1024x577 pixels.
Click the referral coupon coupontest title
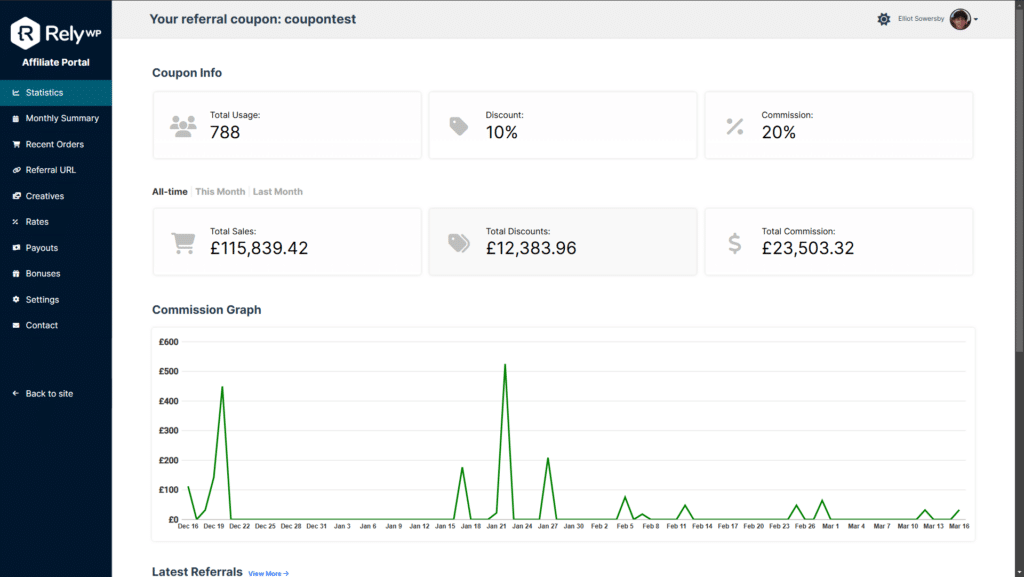click(x=253, y=19)
